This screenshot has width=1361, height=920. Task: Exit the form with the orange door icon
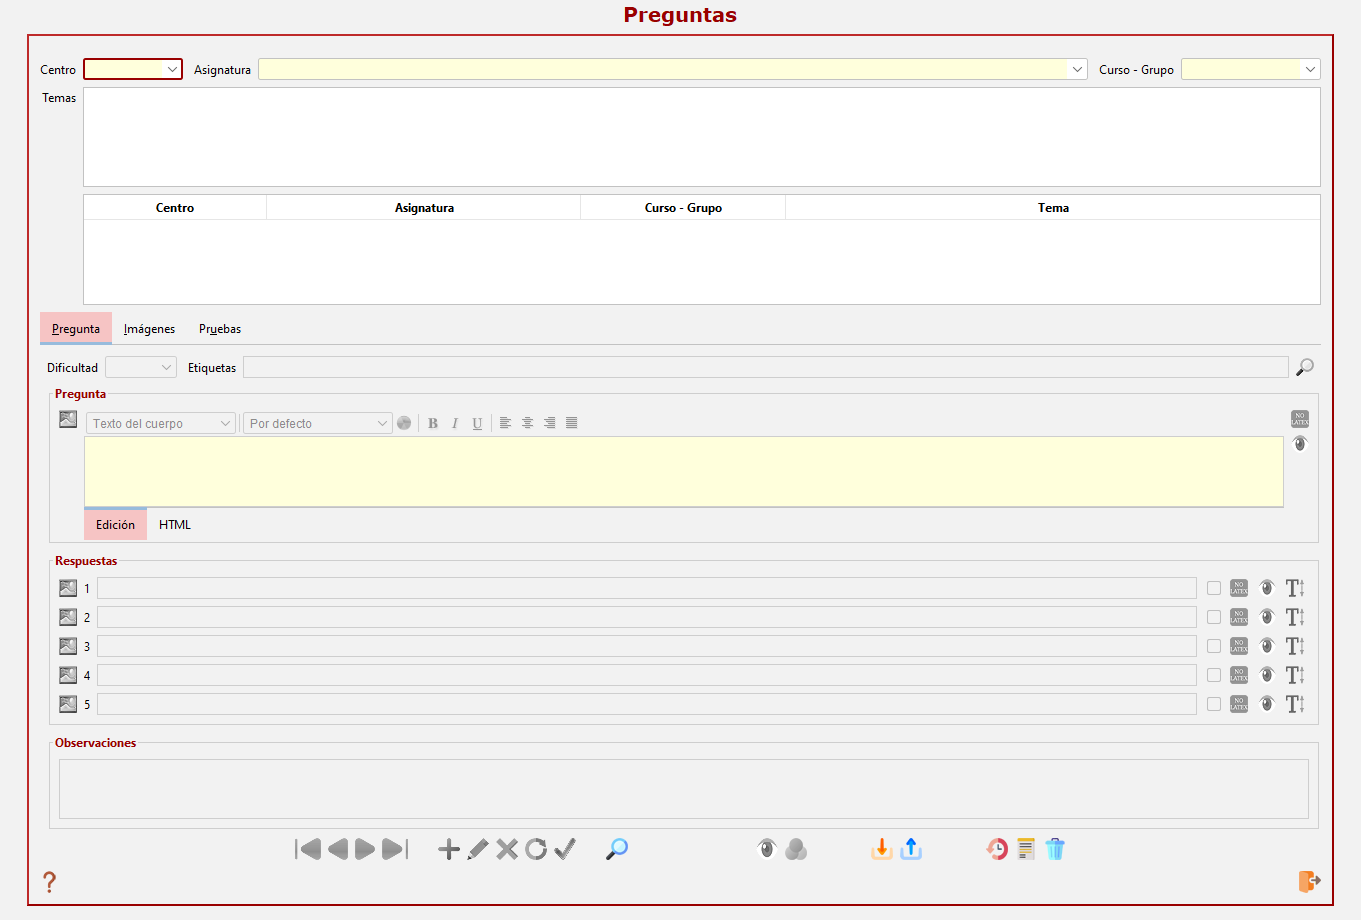tap(1310, 881)
